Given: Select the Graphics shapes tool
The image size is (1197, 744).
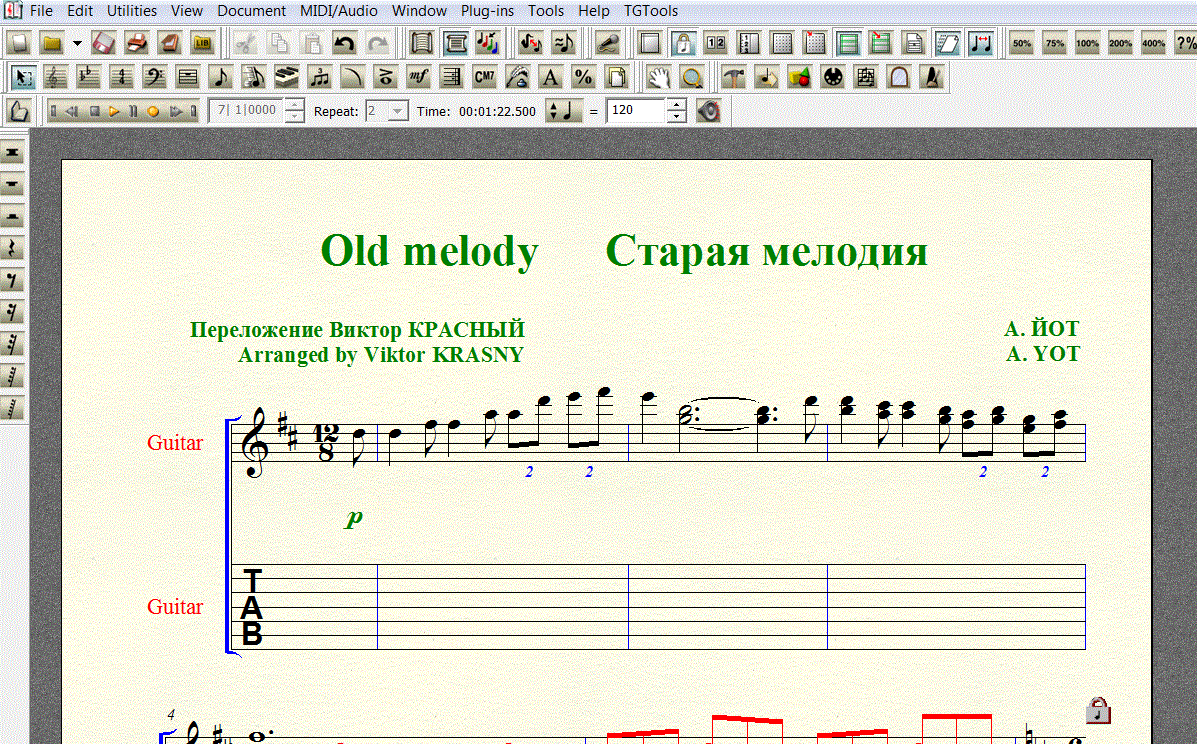Looking at the screenshot, I should coord(799,77).
